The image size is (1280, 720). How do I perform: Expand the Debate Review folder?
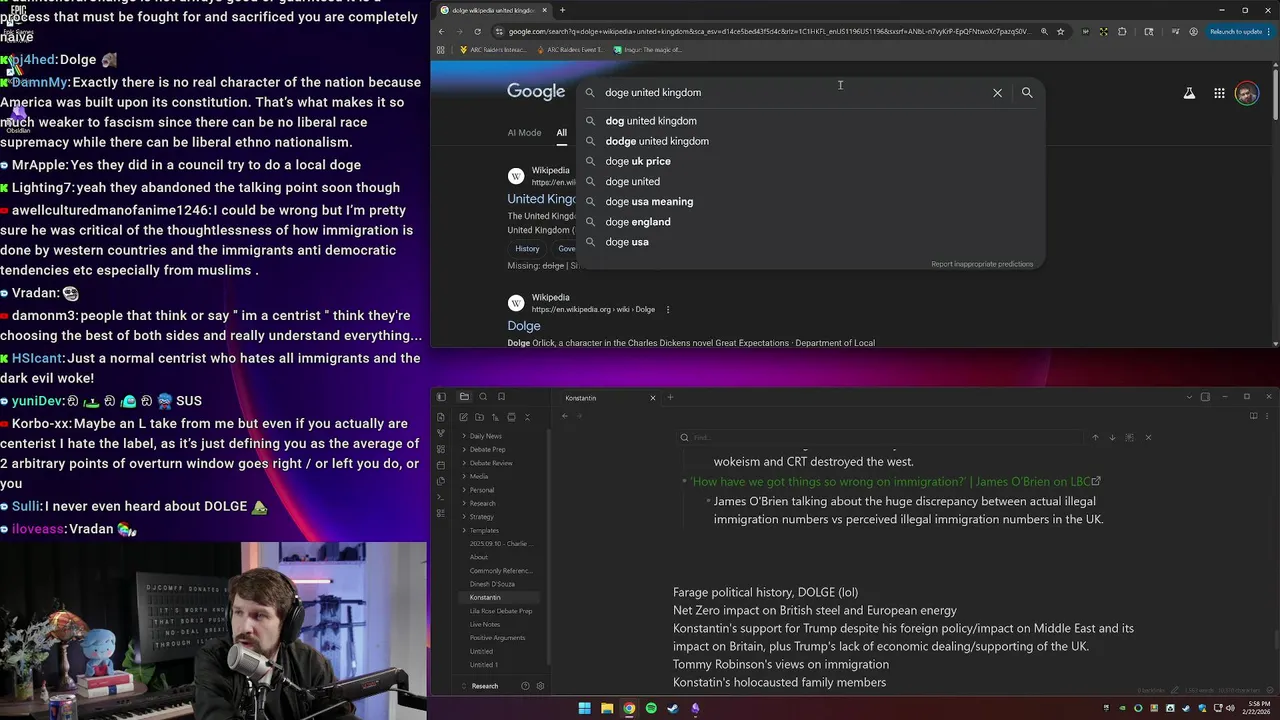point(491,463)
